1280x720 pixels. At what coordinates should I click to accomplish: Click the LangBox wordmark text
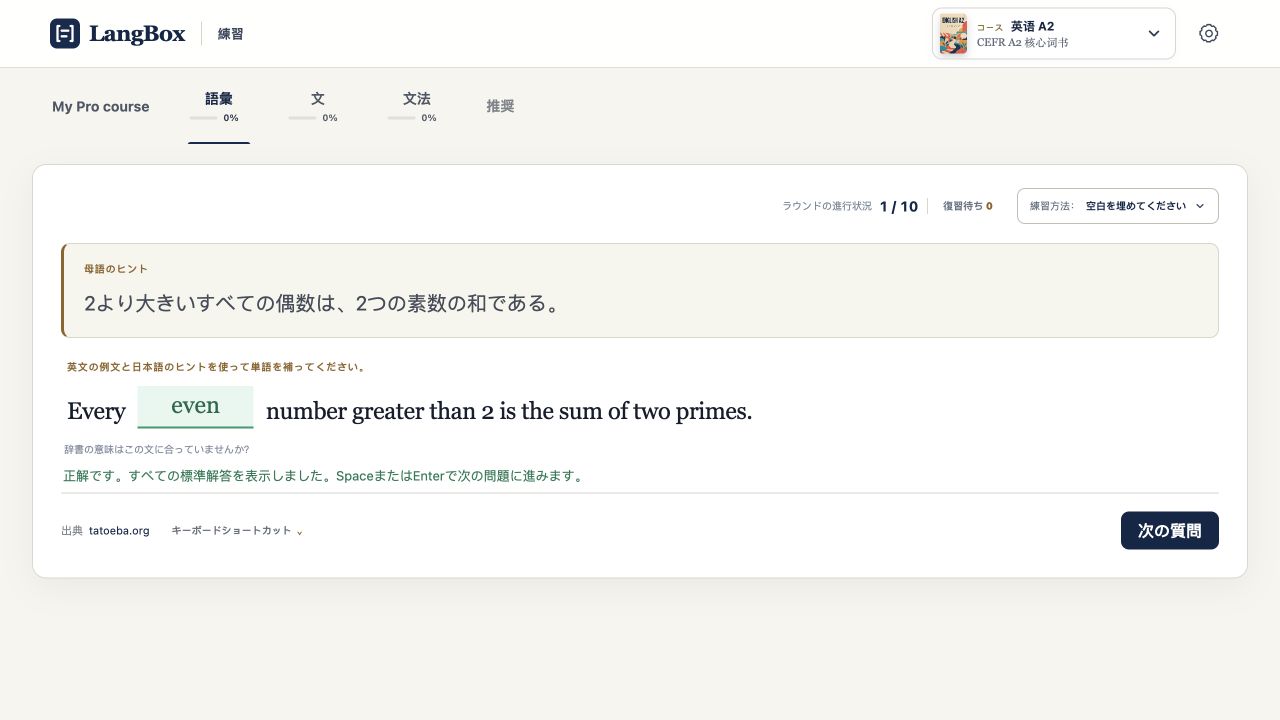(137, 34)
